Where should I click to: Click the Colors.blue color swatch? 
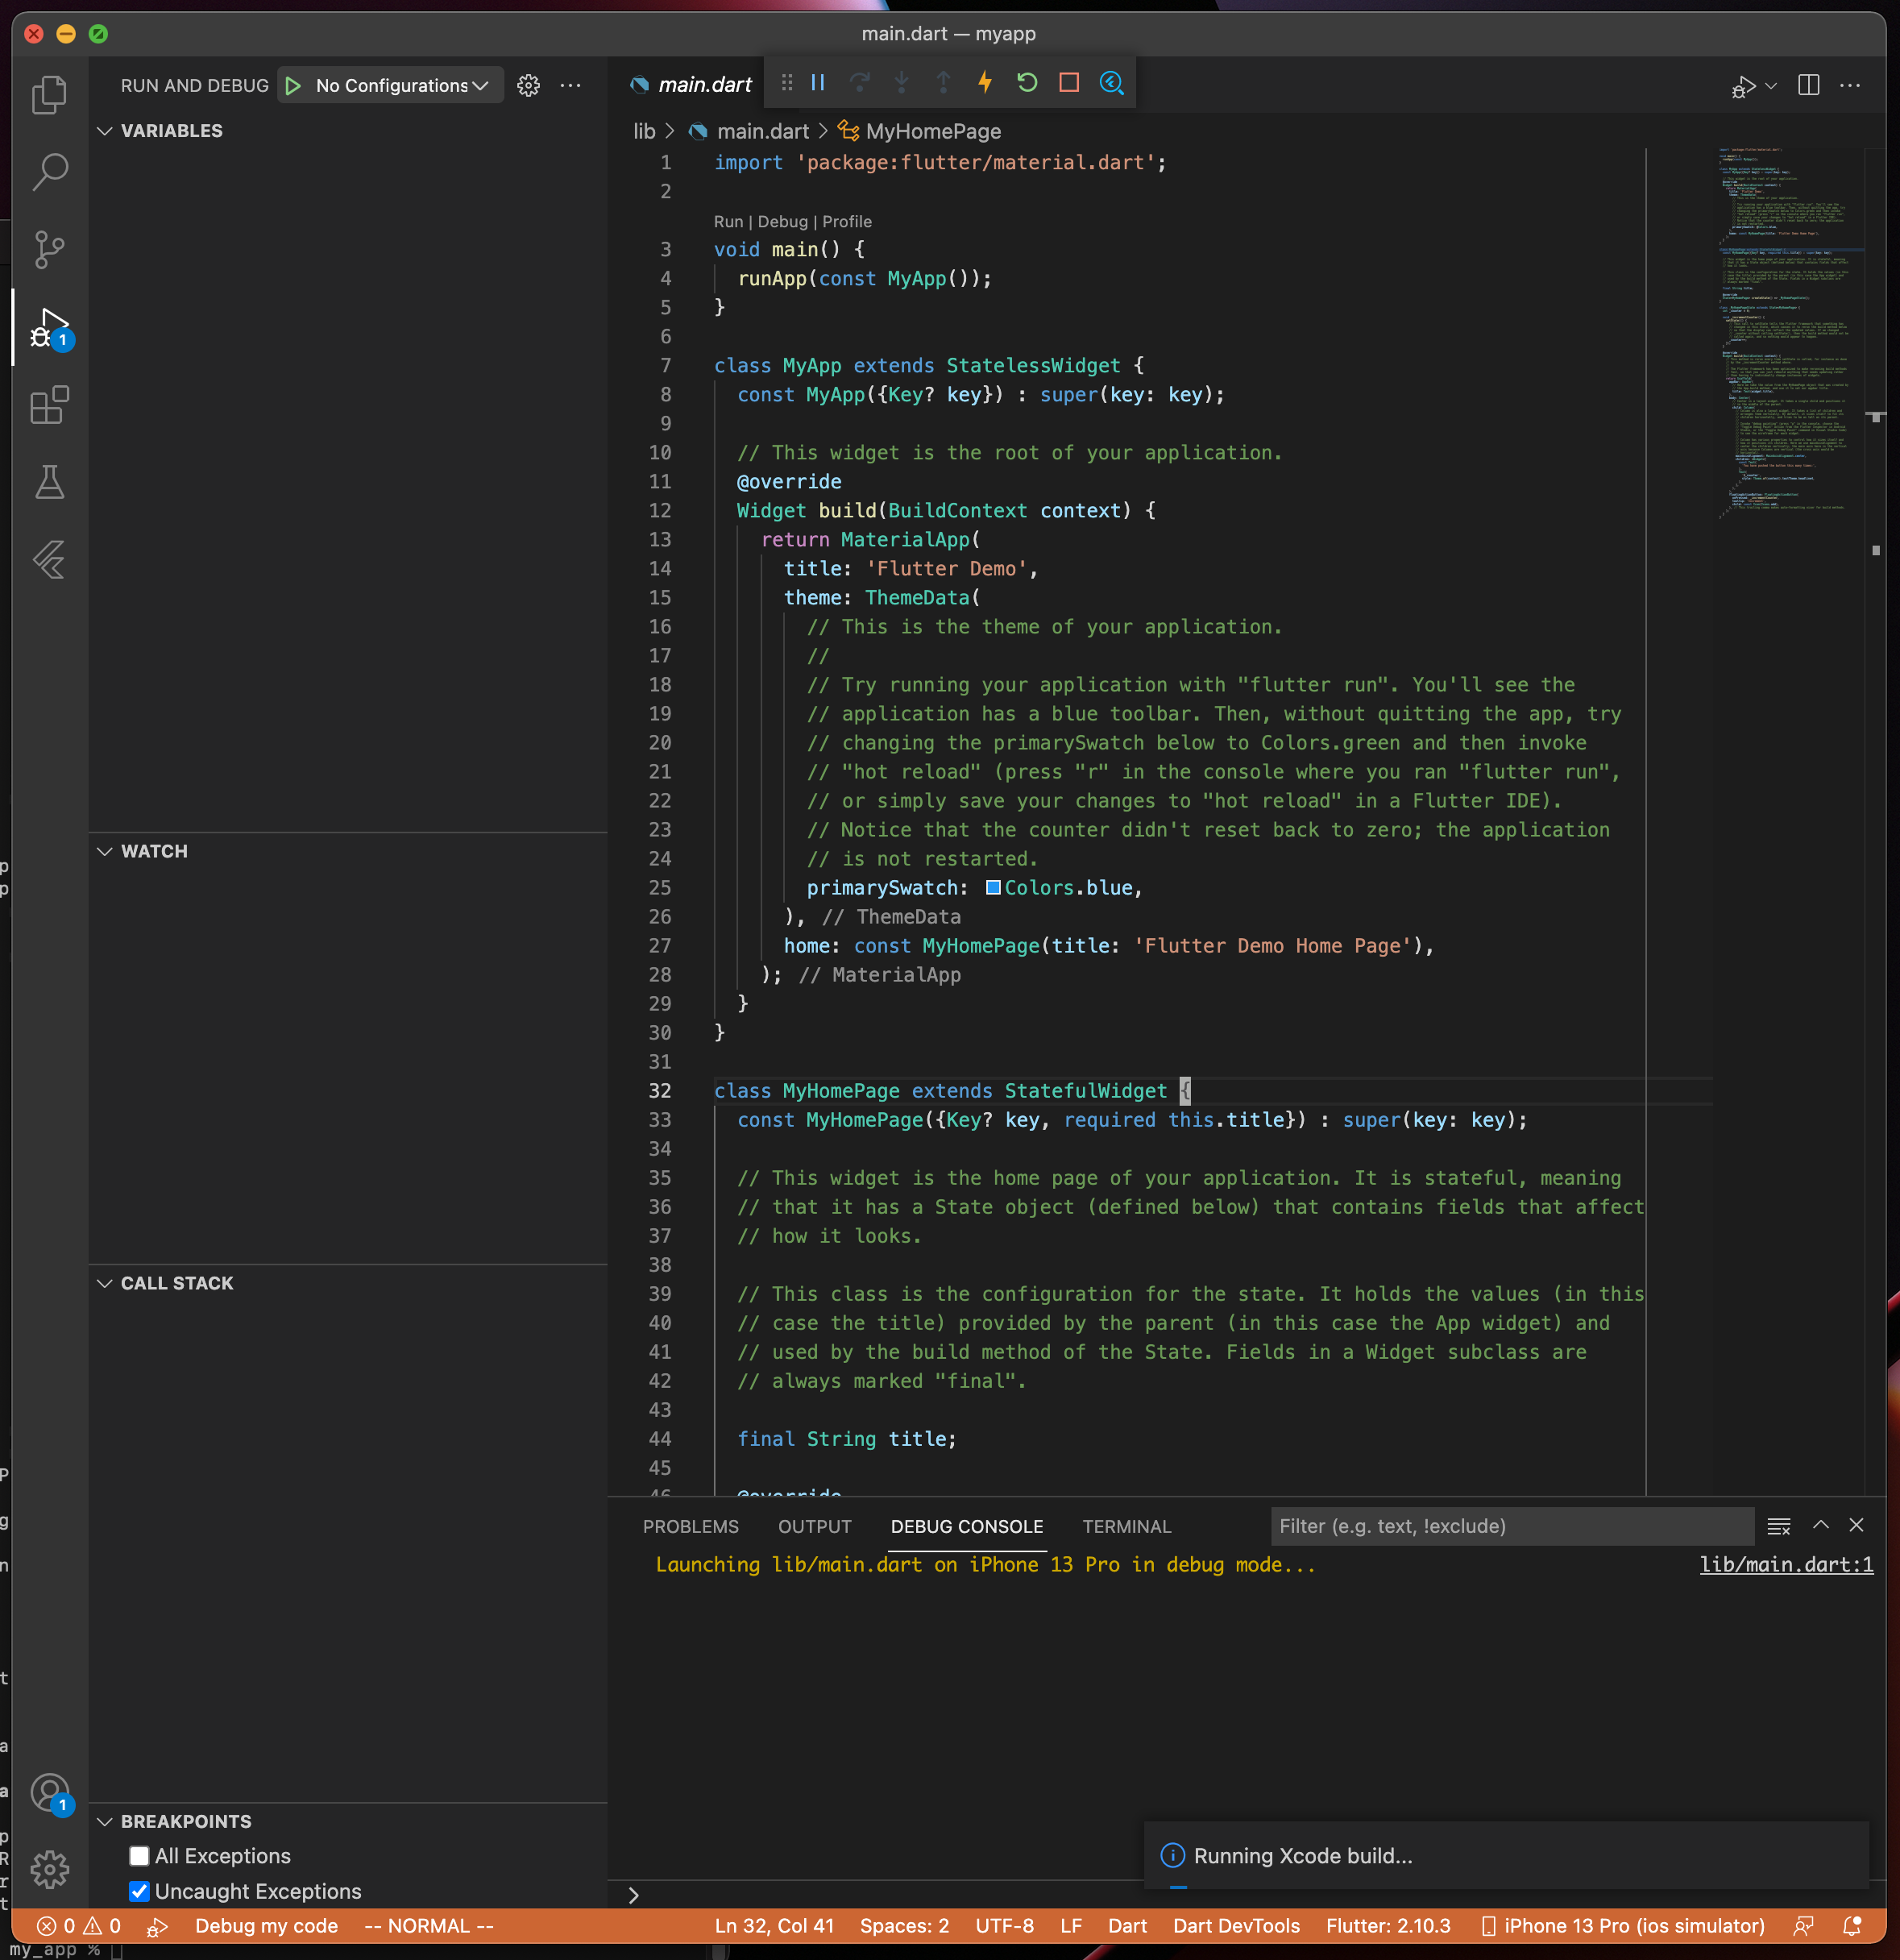(993, 888)
